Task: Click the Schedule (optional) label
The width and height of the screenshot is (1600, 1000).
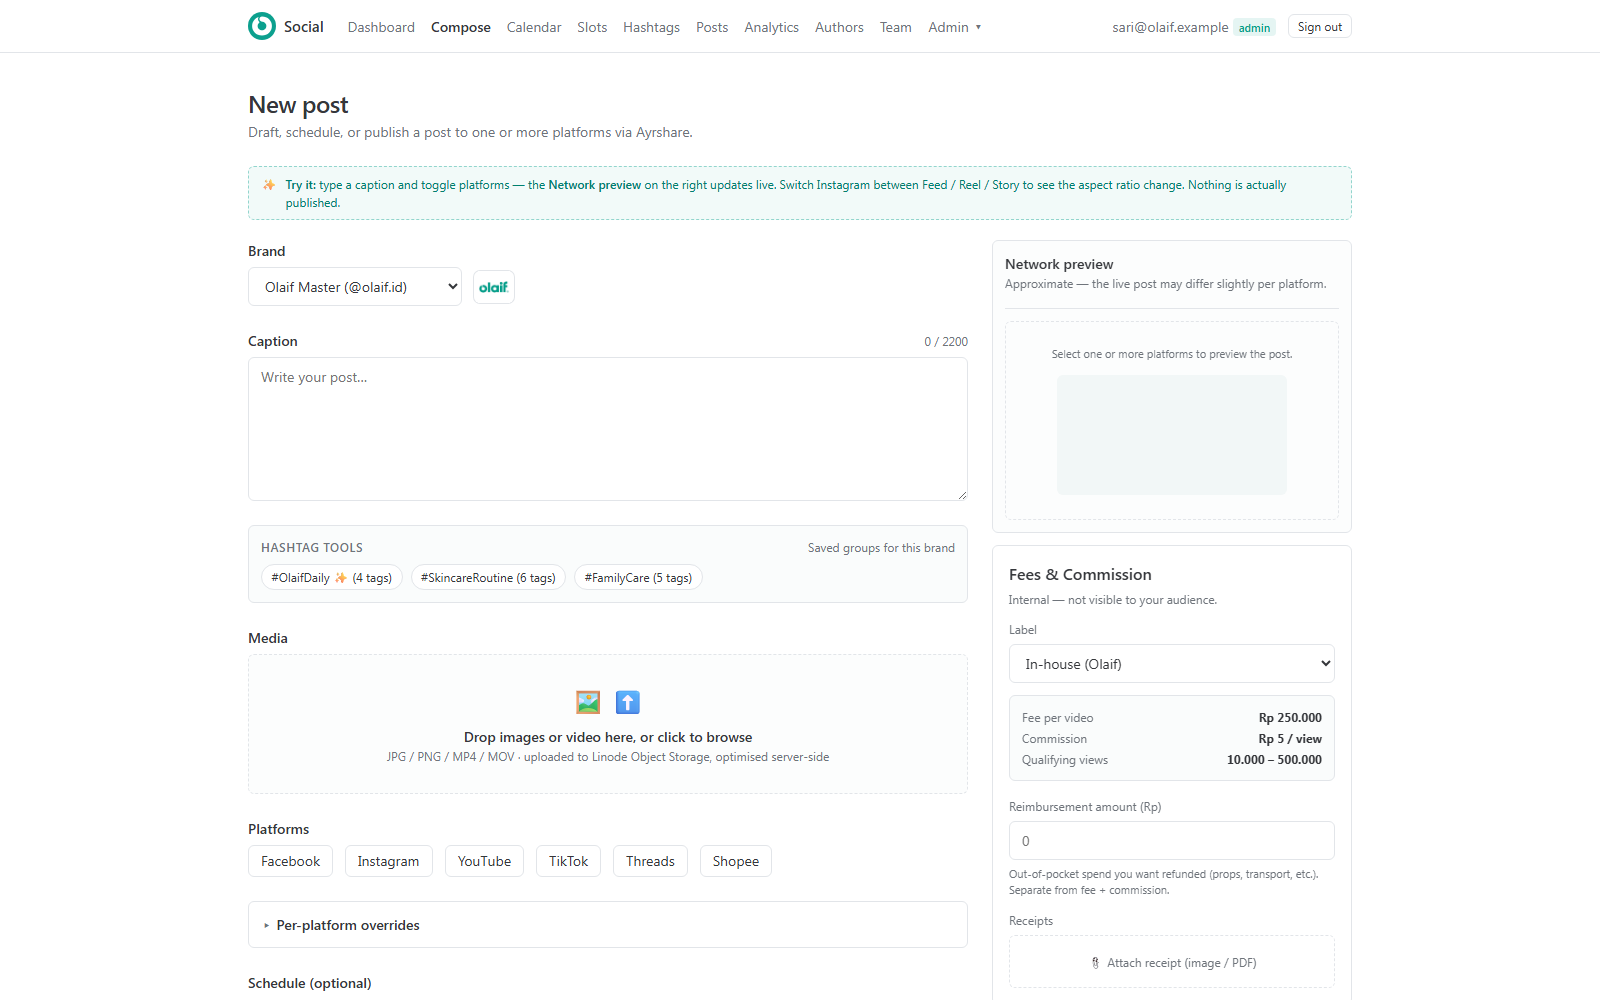Action: (310, 983)
